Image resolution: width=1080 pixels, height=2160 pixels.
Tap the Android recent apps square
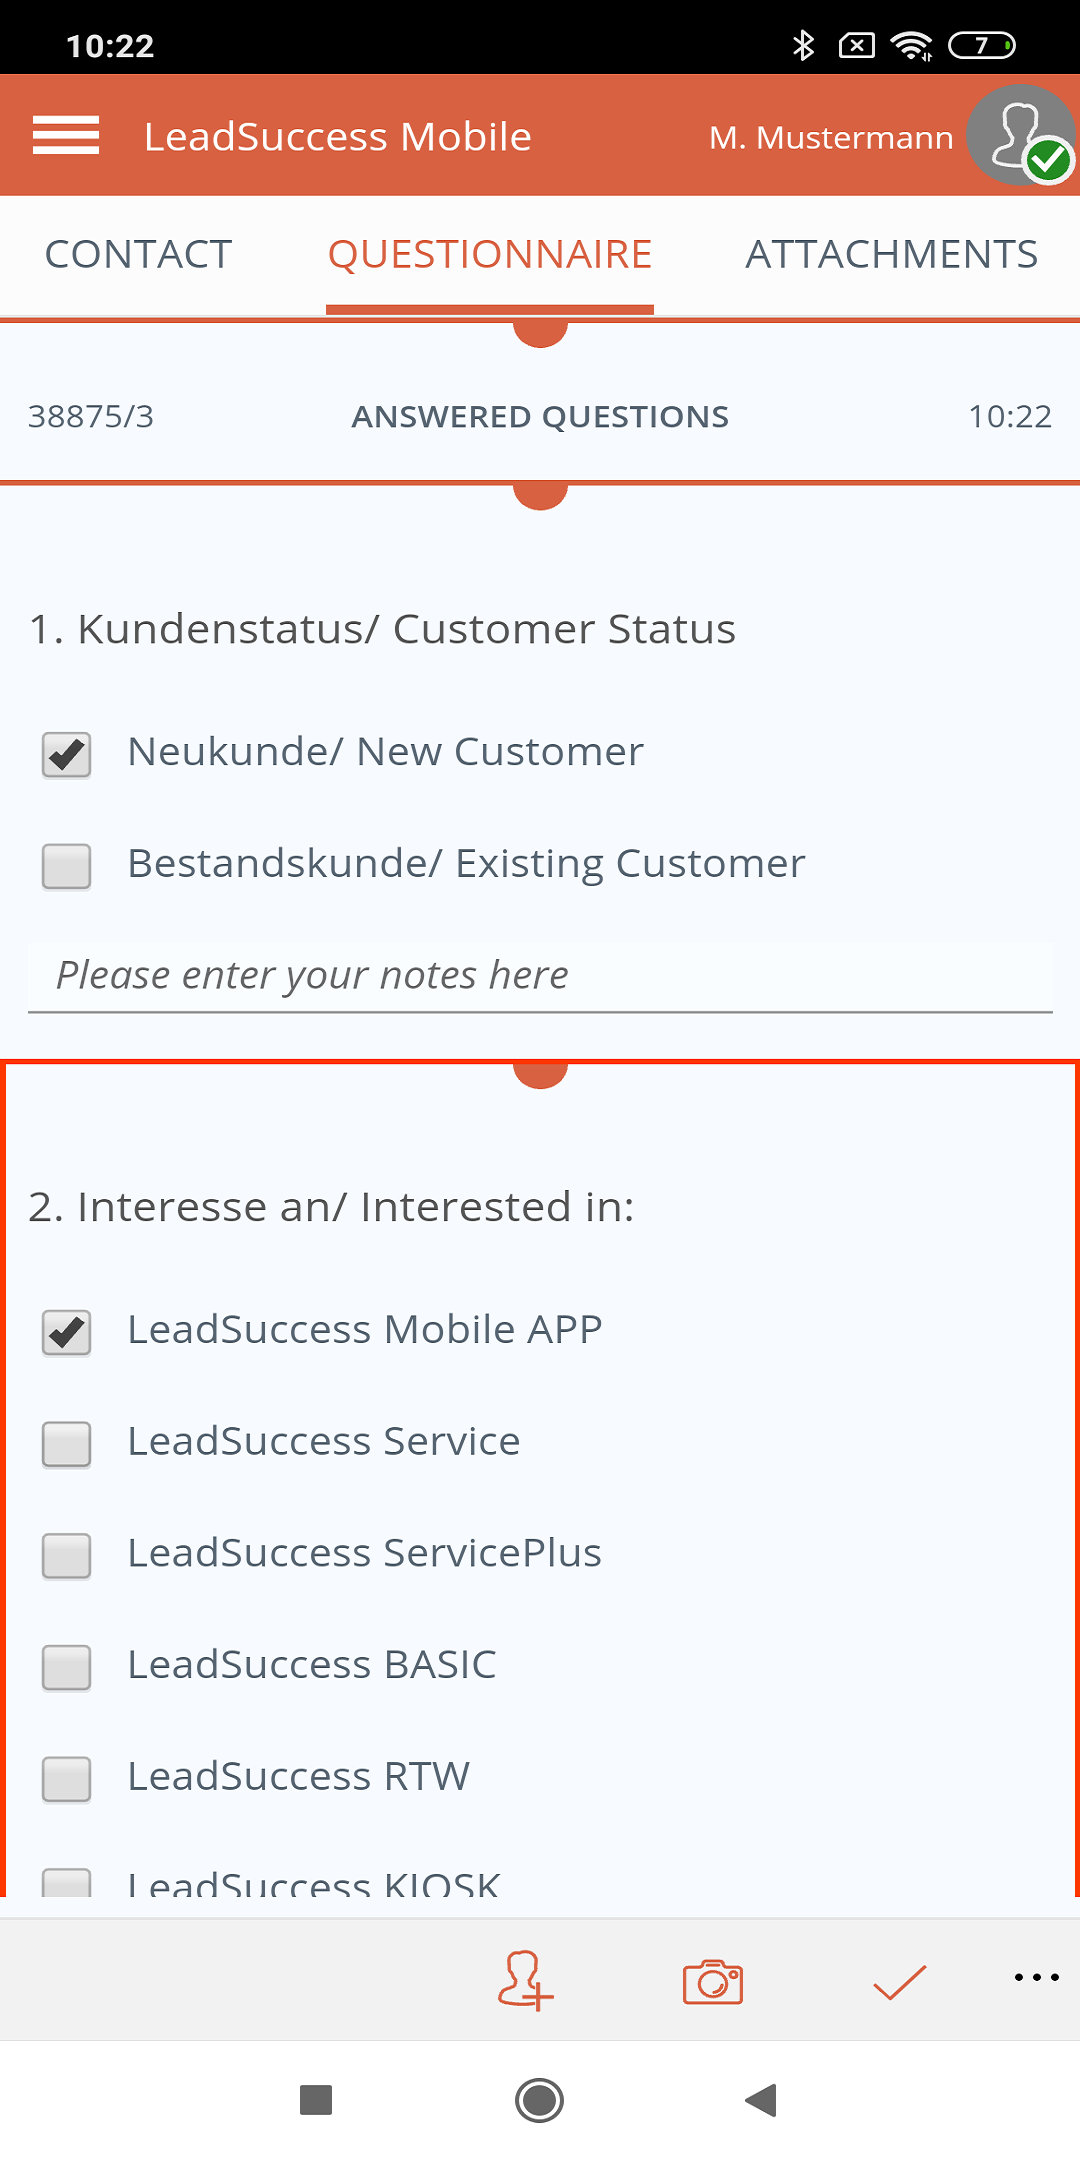click(x=316, y=2100)
